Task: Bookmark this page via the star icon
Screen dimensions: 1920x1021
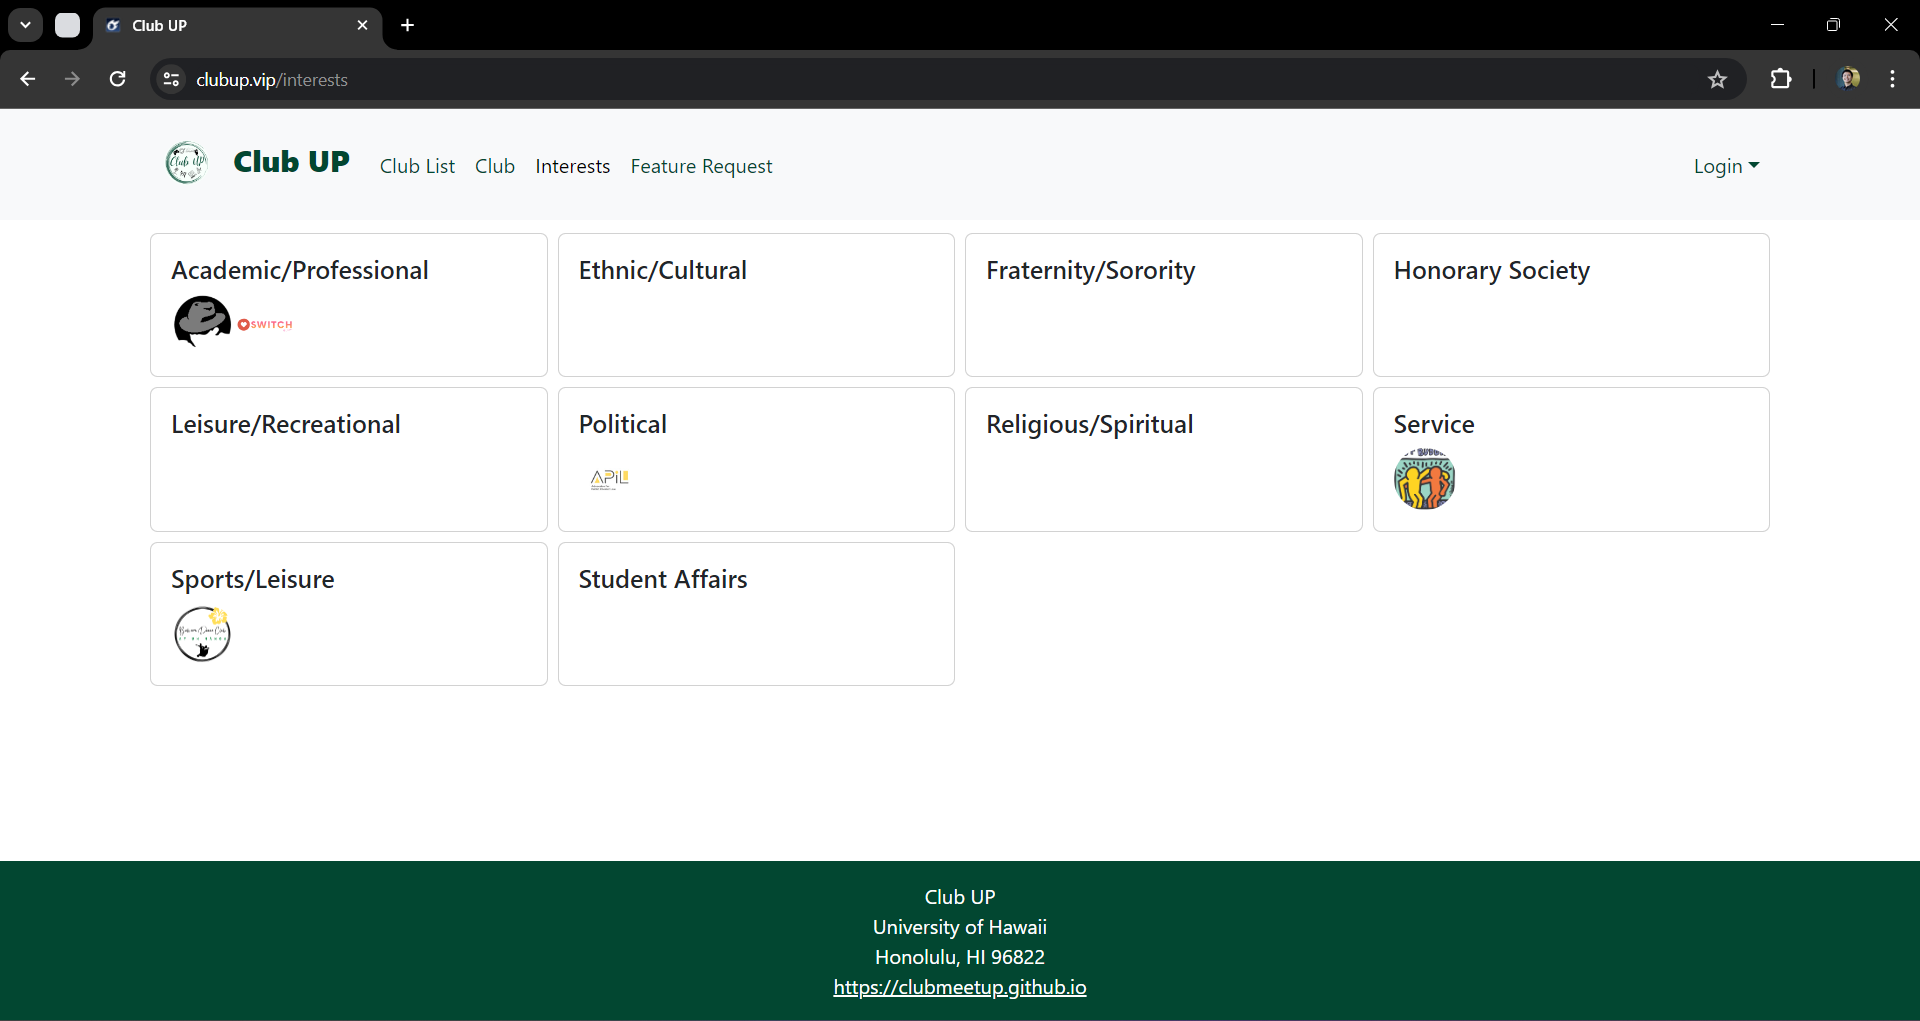Action: click(x=1718, y=79)
